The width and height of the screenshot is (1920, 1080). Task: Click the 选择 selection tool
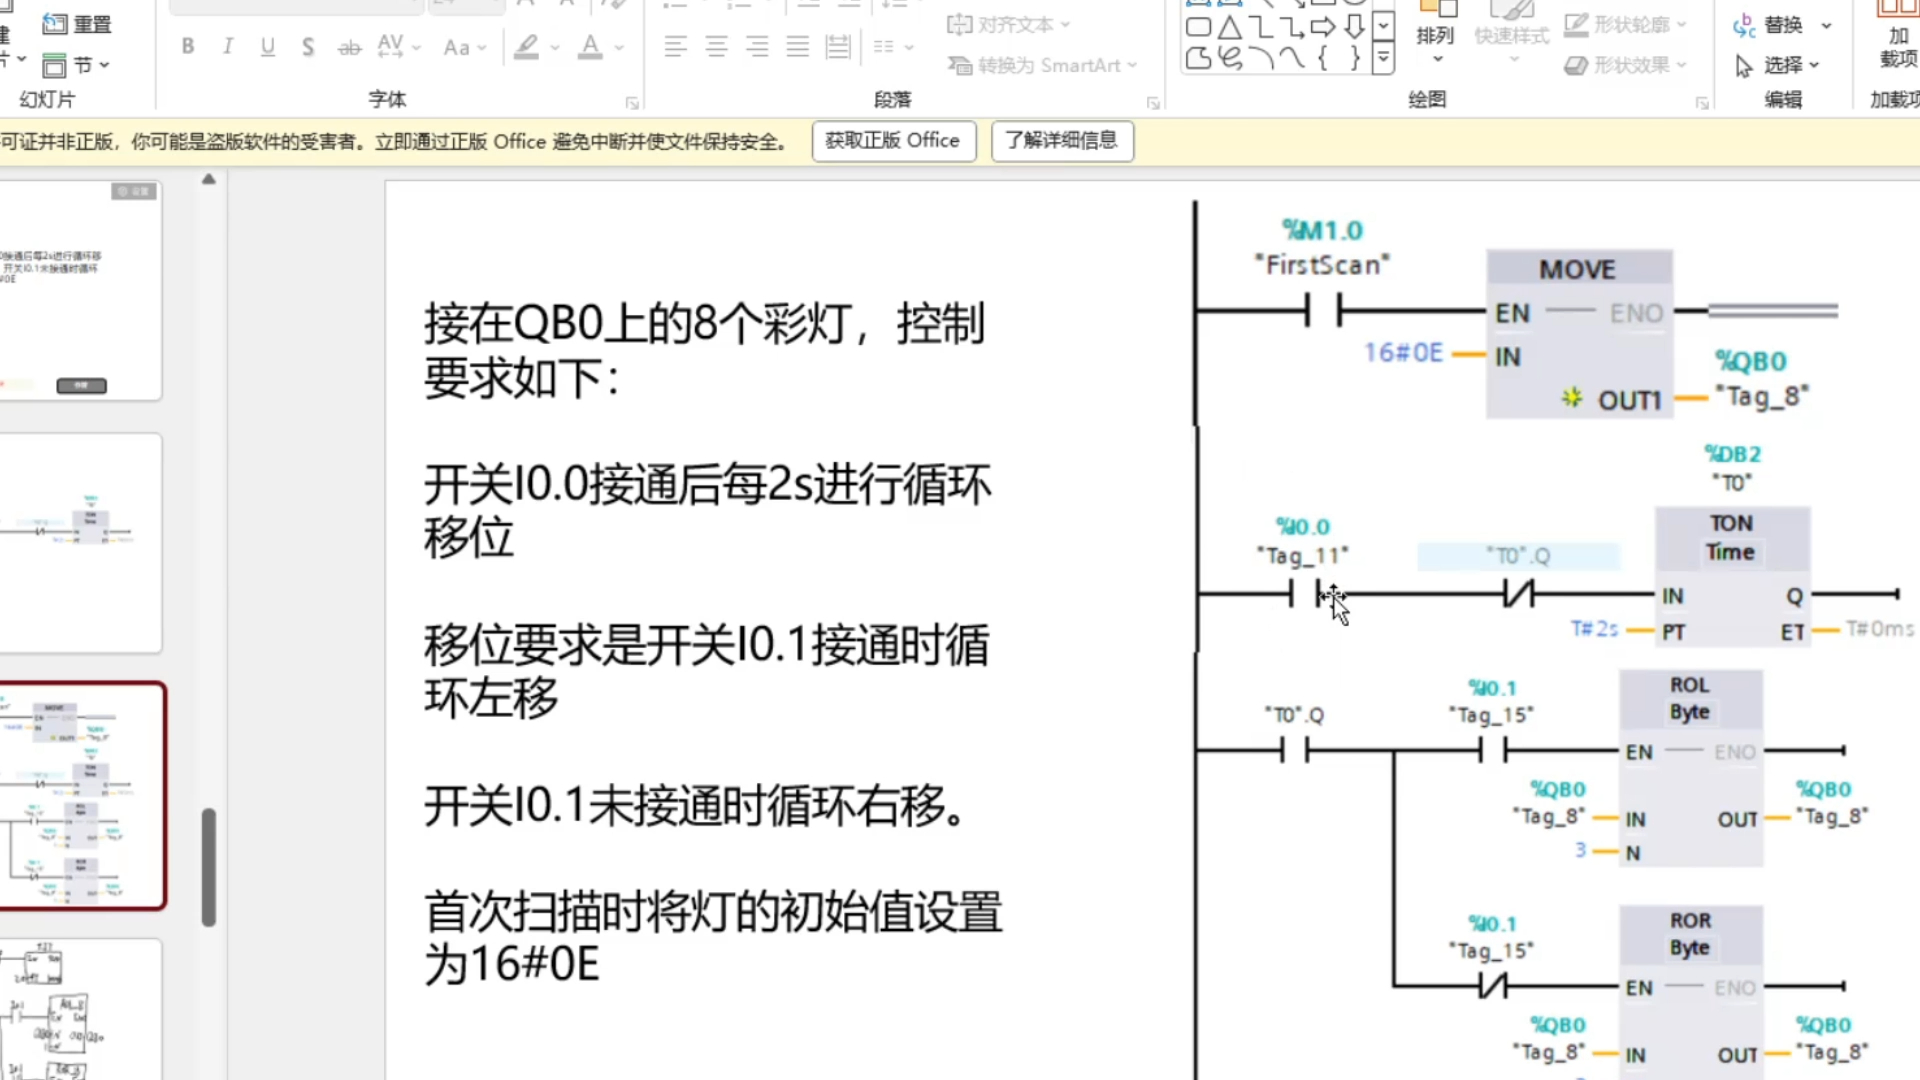click(x=1782, y=65)
